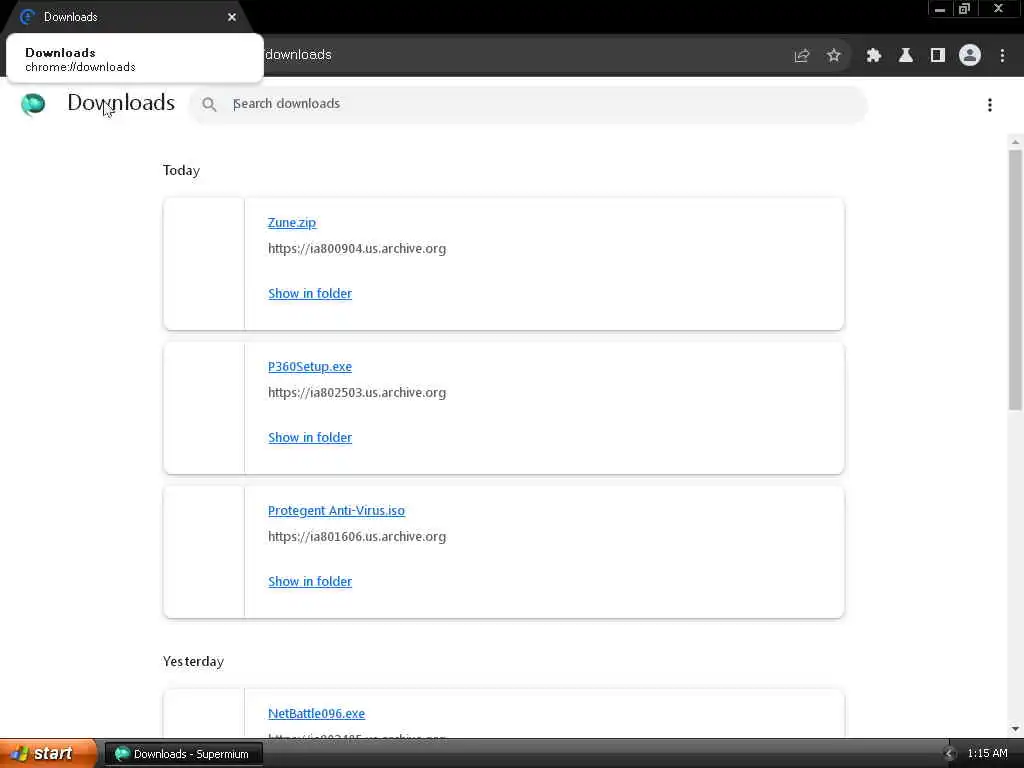
Task: Show Protegent Anti-Virus.iso in folder
Action: click(310, 581)
